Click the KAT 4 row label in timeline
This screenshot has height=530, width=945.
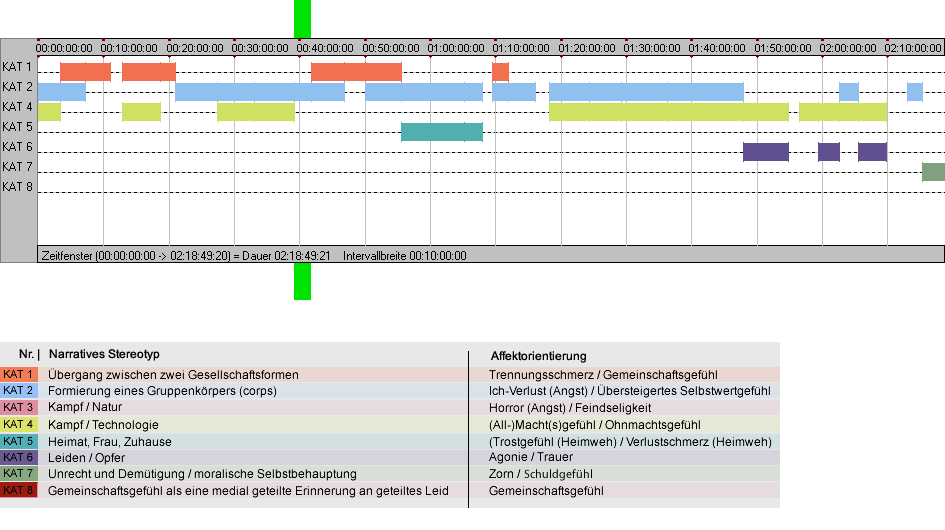[x=17, y=107]
